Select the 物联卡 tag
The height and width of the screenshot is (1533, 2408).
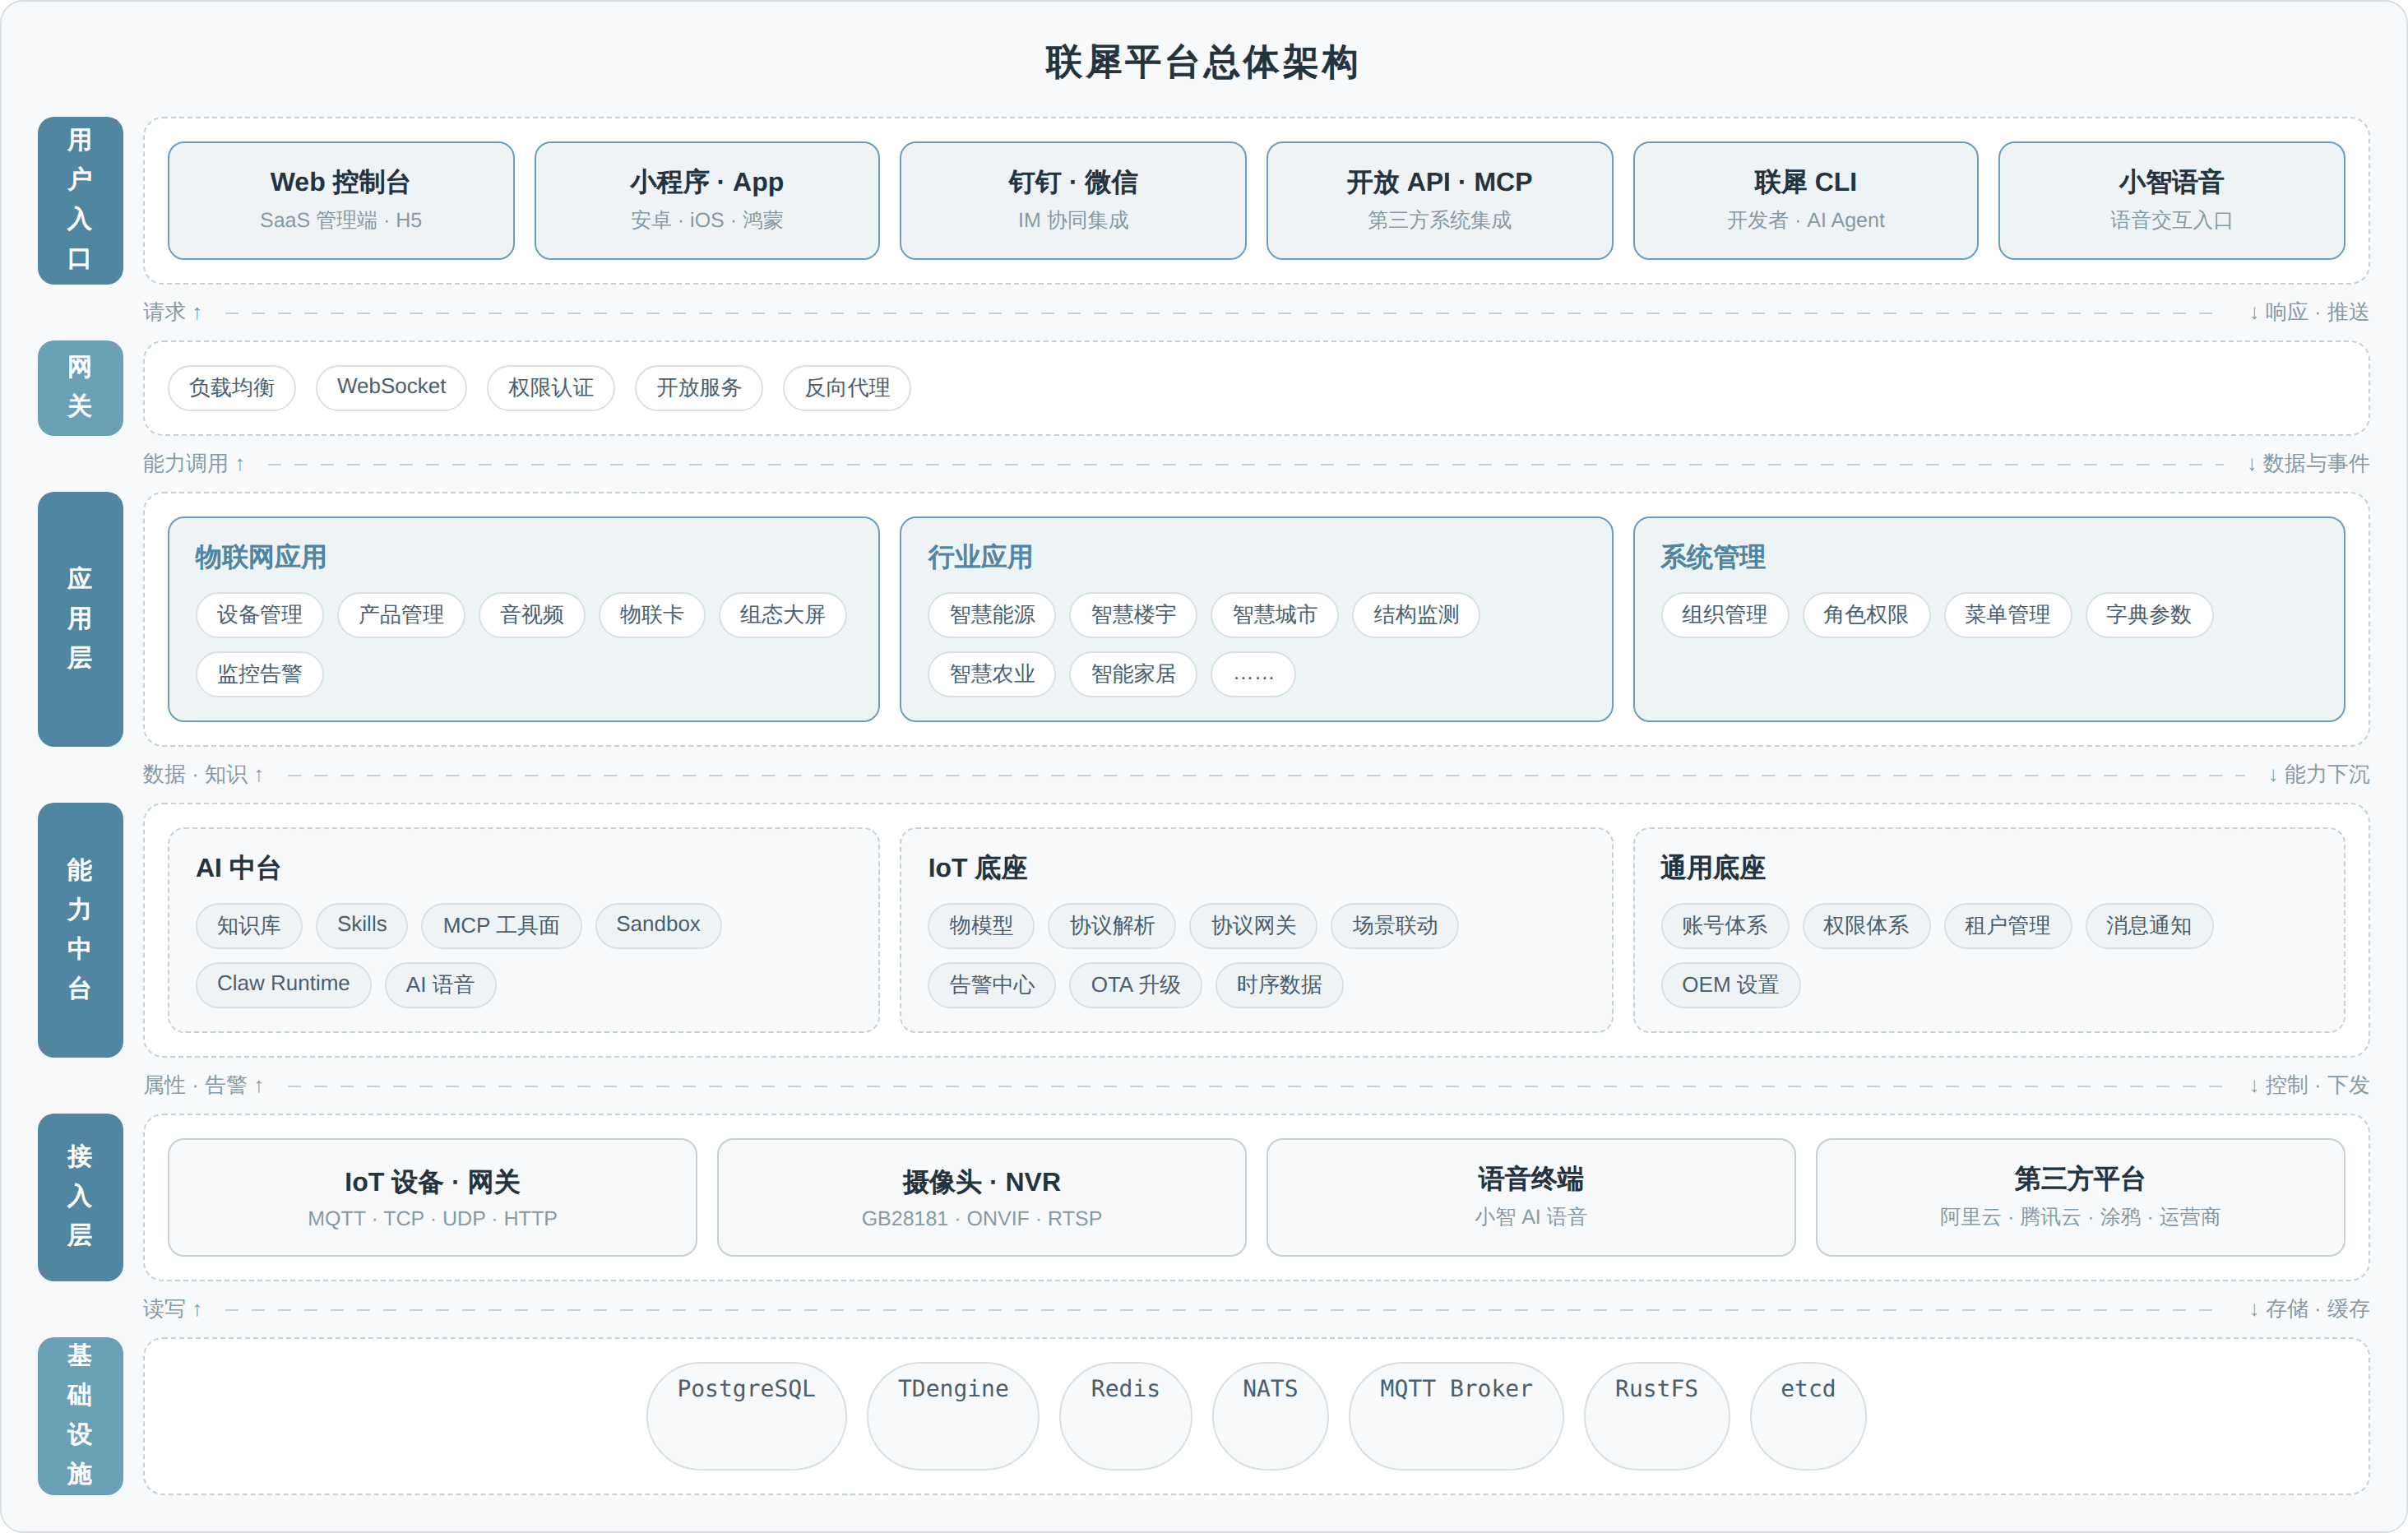pos(652,615)
